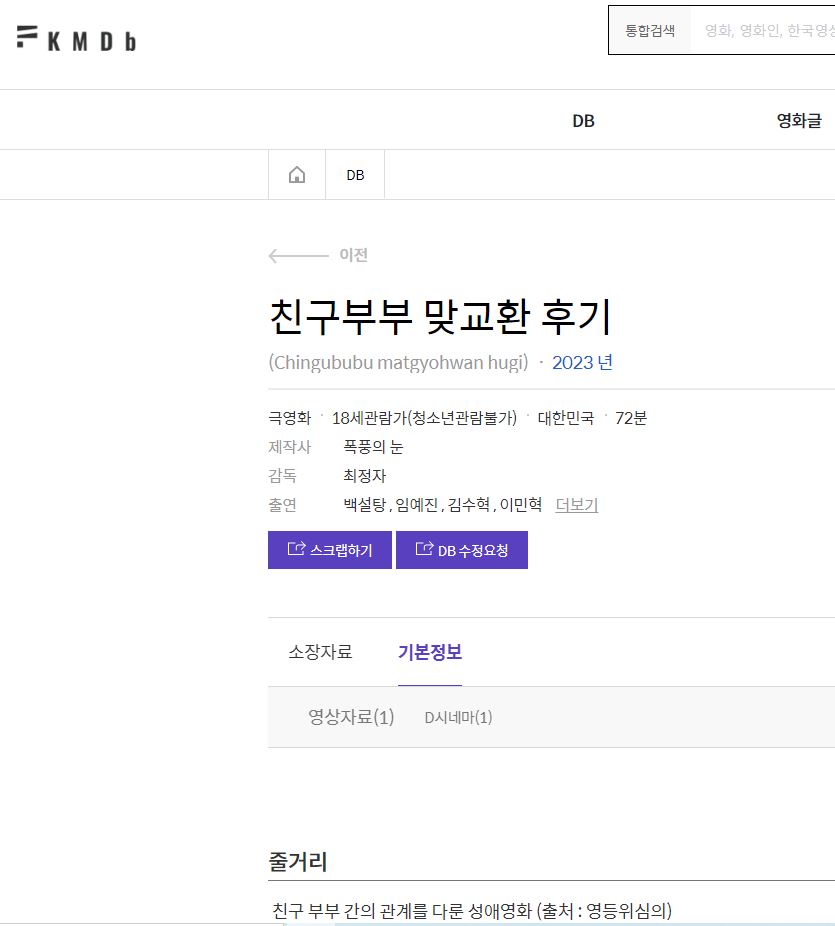Select the 소장자료 tab
Viewport: 835px width, 926px height.
click(x=320, y=652)
